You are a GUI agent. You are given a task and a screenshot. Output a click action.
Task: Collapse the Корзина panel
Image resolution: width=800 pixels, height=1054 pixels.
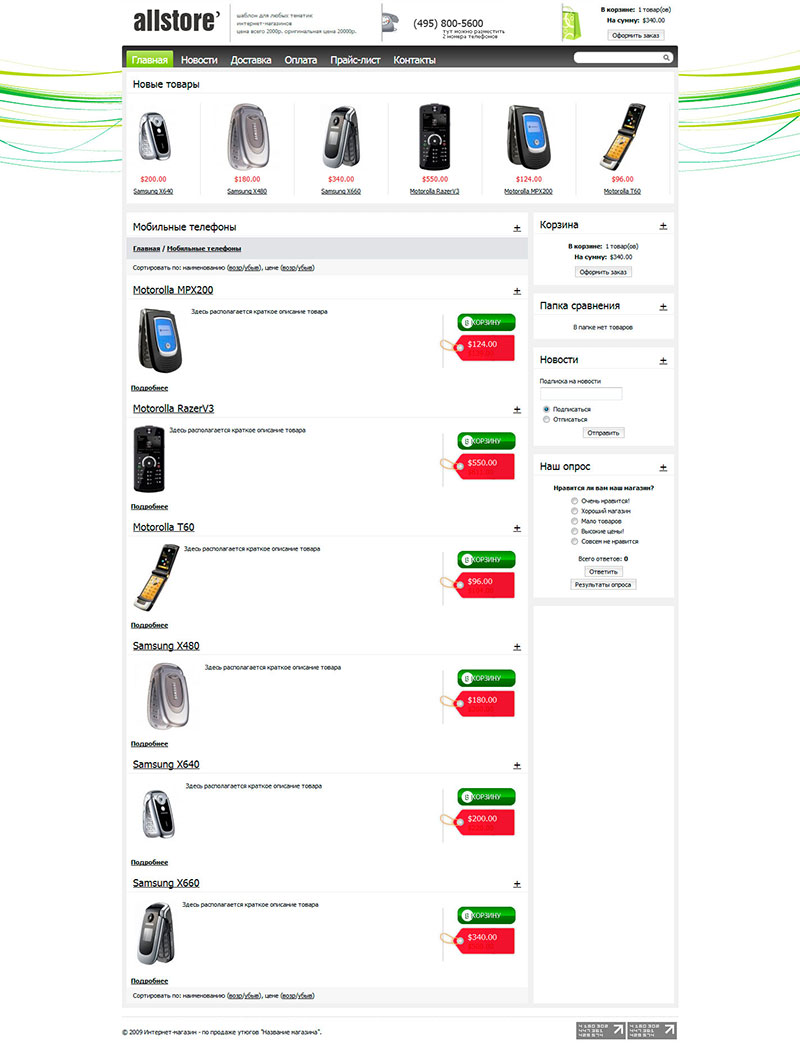tap(663, 227)
